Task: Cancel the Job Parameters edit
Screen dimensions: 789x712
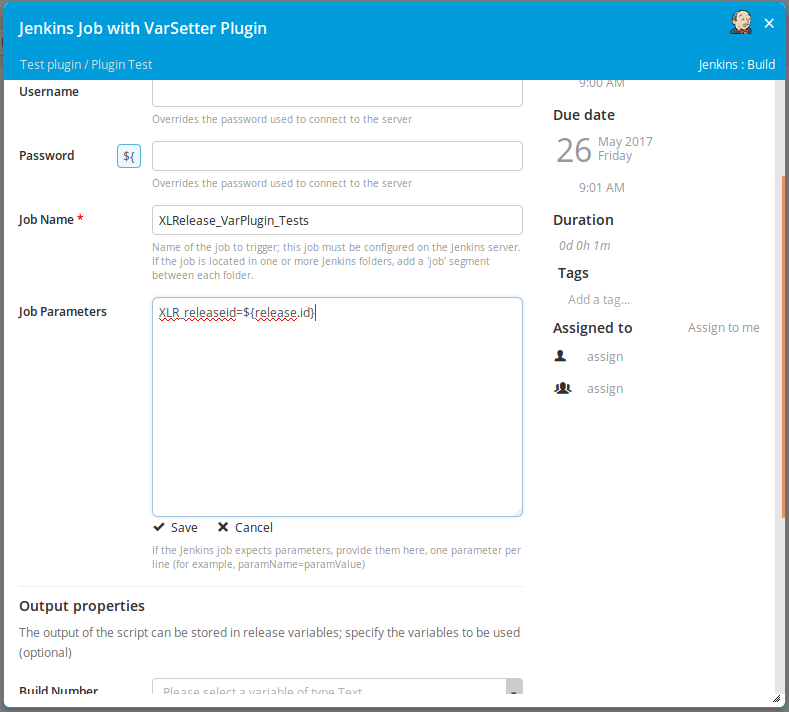Action: pos(245,527)
